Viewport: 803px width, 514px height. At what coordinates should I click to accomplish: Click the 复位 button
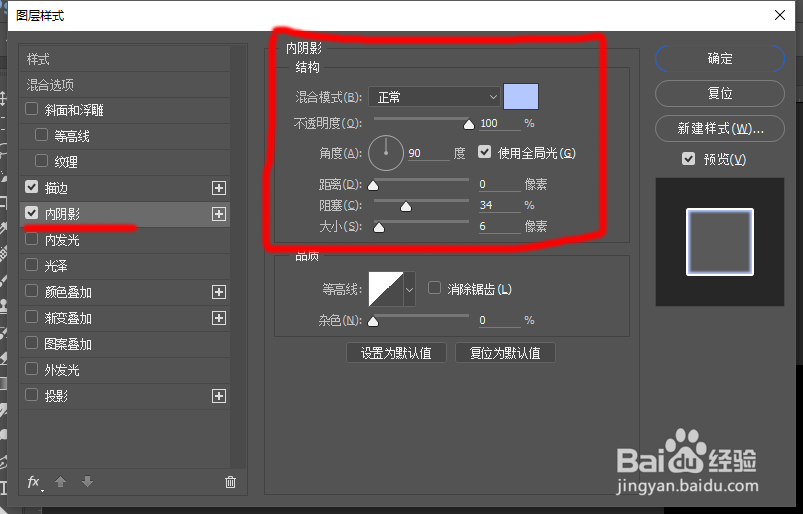click(x=720, y=93)
